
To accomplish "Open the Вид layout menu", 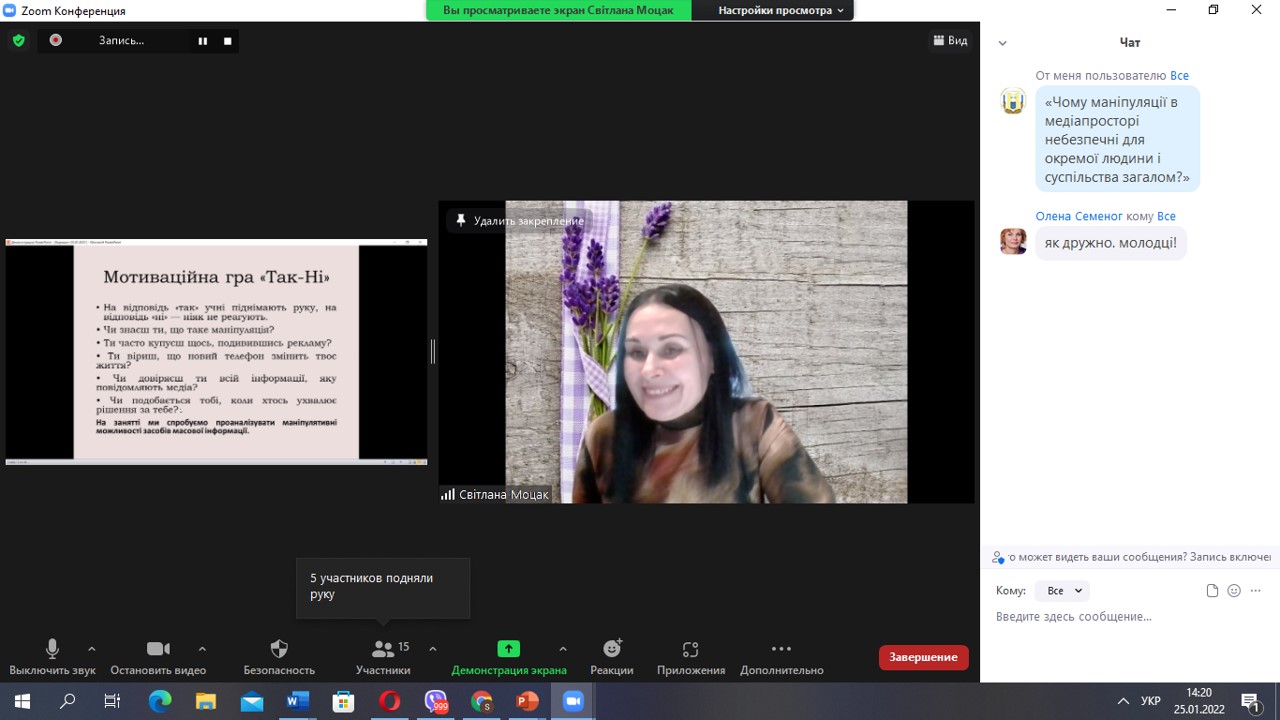I will [x=950, y=41].
